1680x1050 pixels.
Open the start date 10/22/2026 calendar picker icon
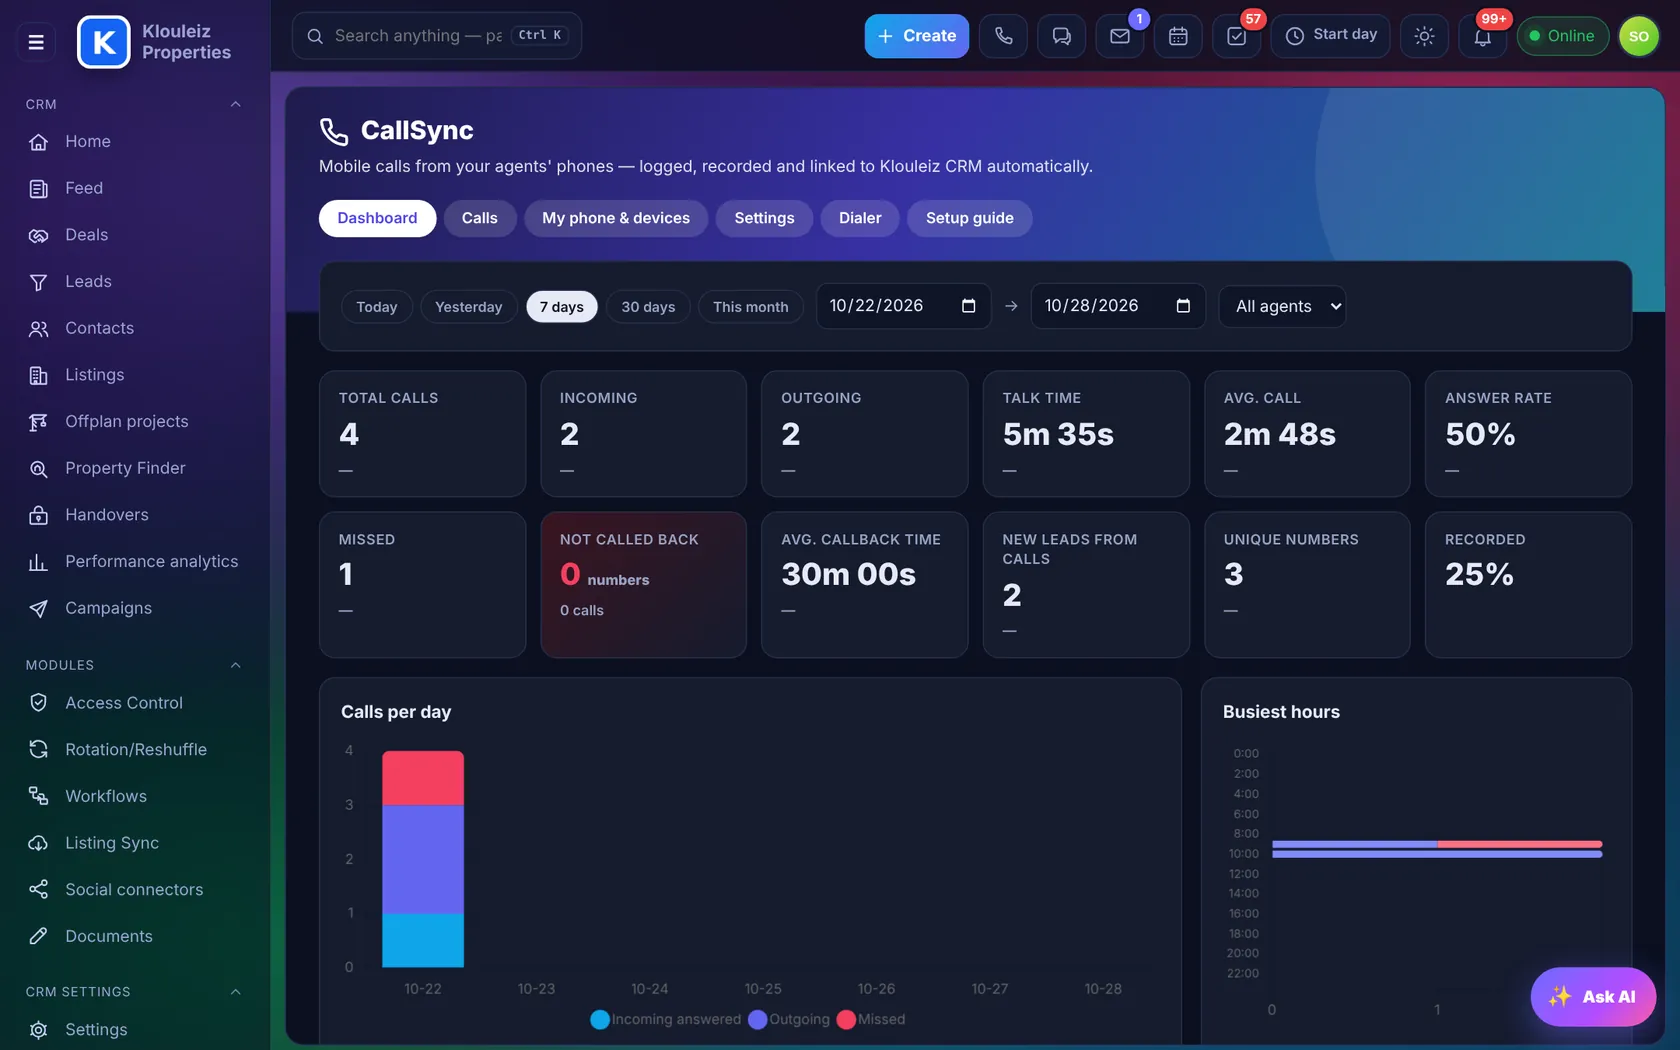pos(968,306)
